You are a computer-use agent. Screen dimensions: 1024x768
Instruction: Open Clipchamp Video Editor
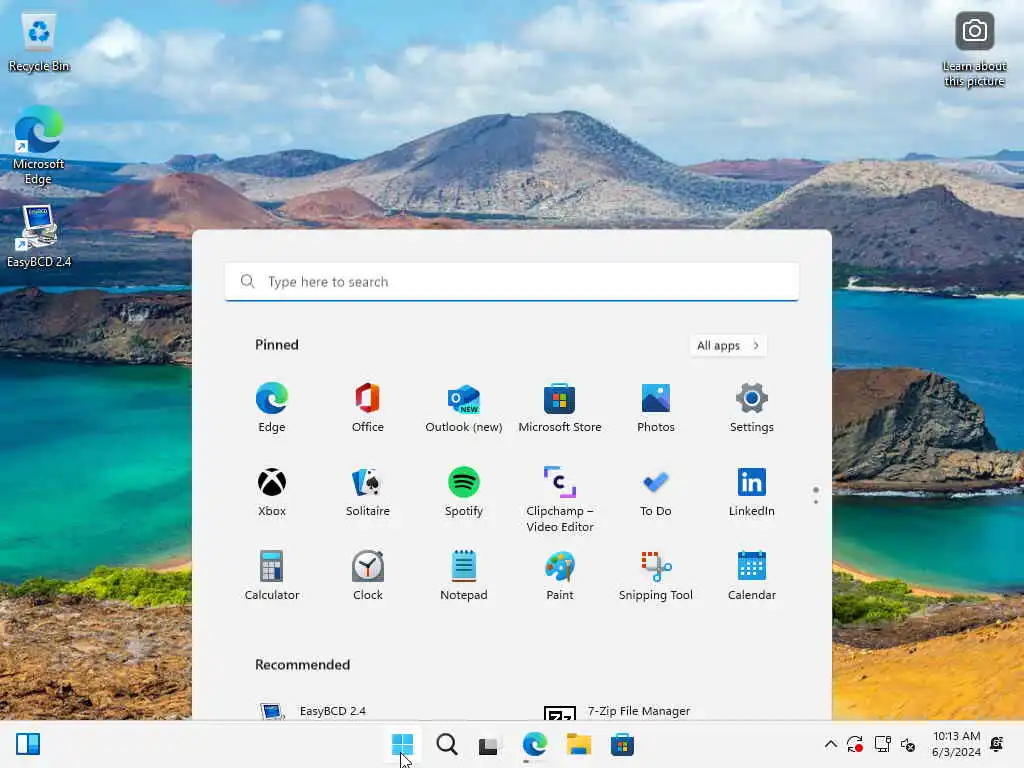560,500
